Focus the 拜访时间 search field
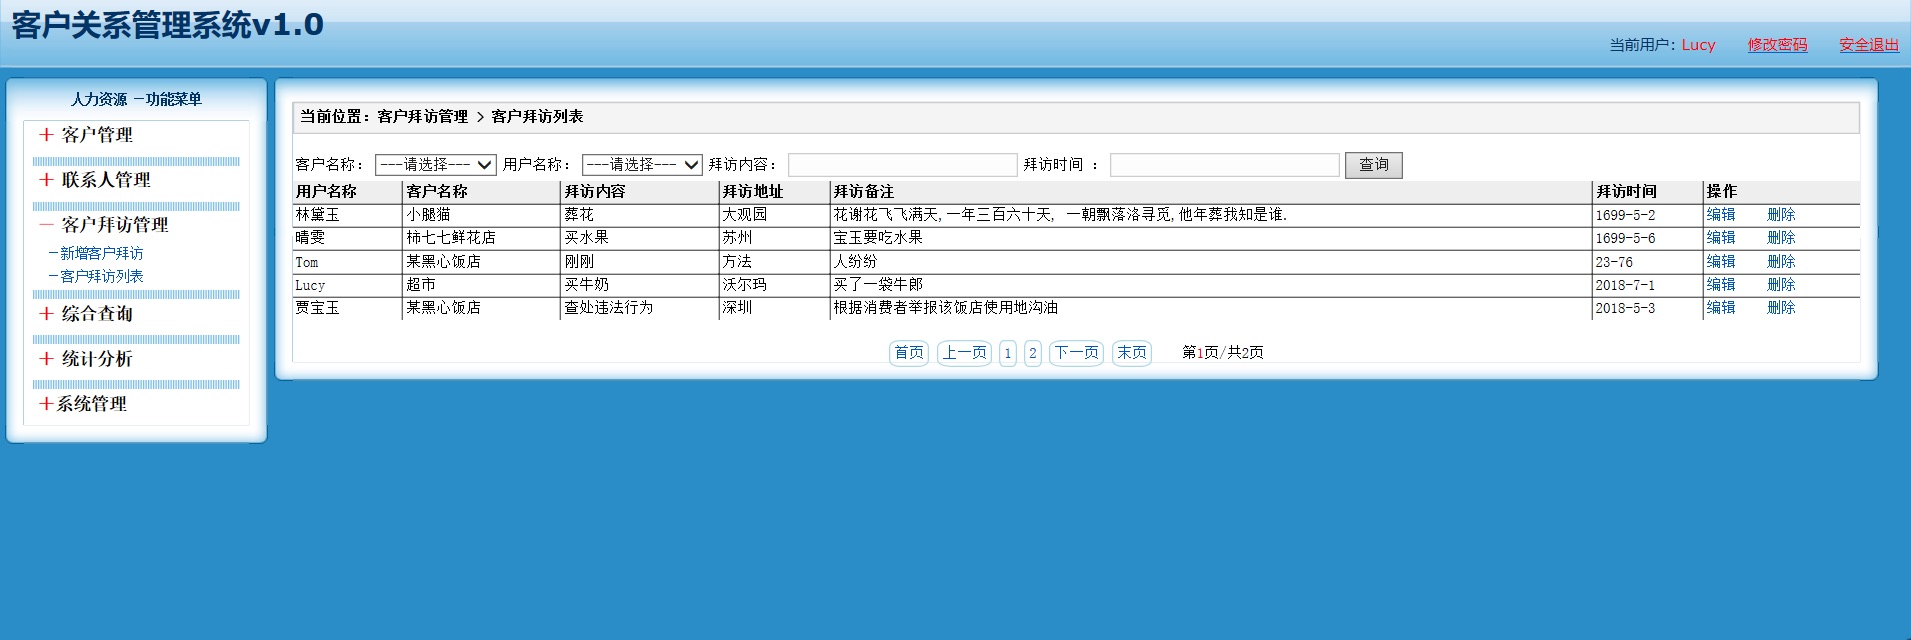The image size is (1911, 640). pyautogui.click(x=1224, y=165)
